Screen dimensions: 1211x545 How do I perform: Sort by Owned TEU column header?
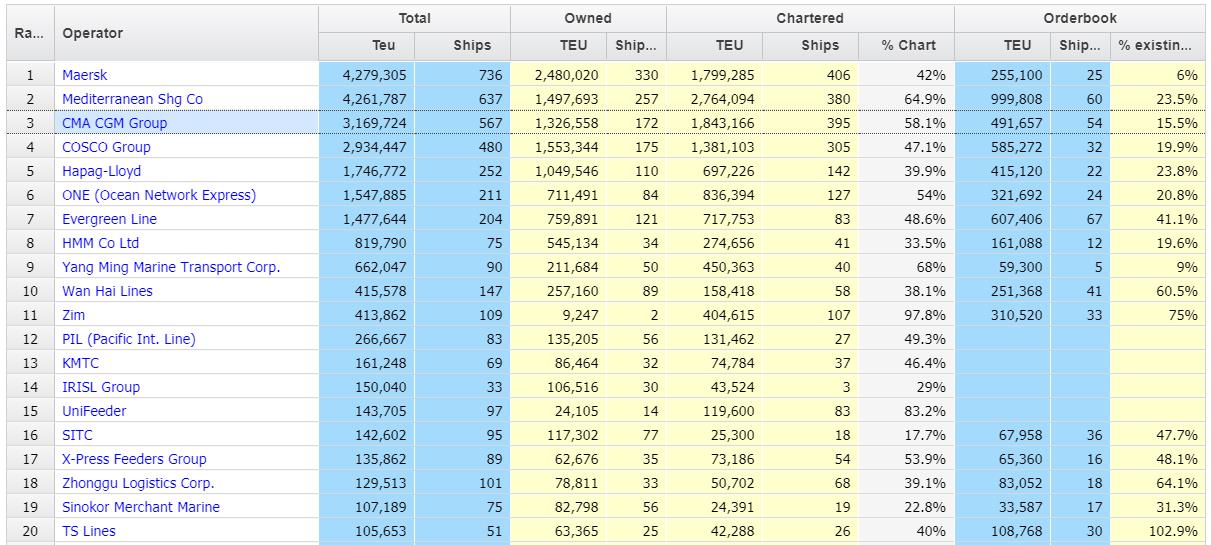point(559,46)
